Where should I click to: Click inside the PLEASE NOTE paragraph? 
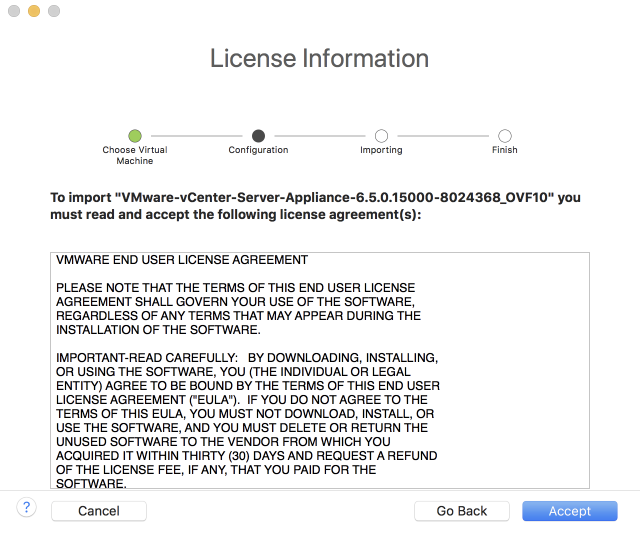(238, 309)
